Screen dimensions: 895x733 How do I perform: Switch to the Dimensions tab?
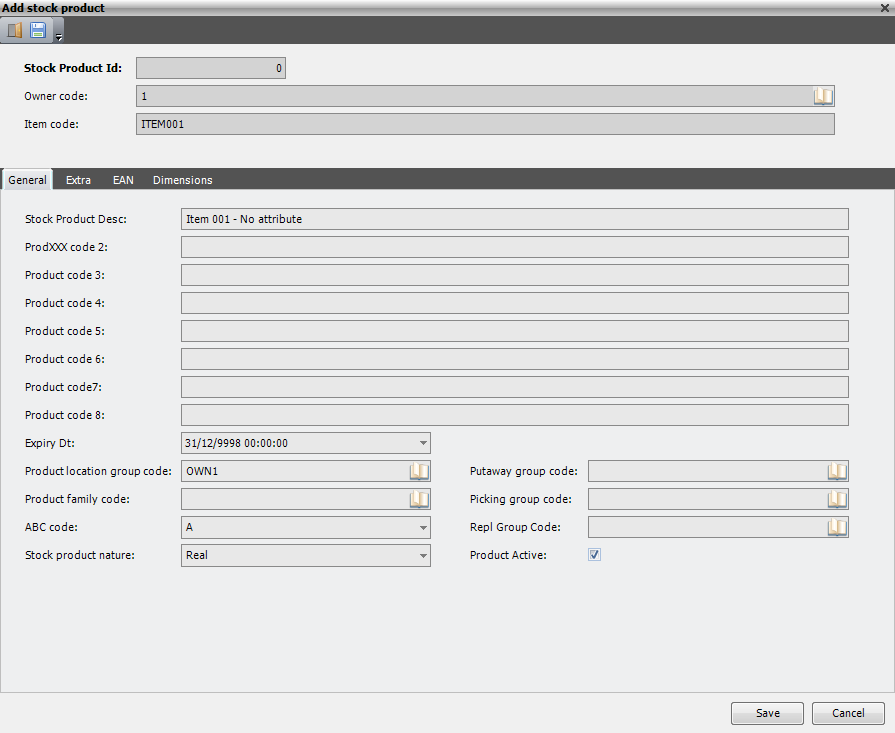(x=183, y=180)
